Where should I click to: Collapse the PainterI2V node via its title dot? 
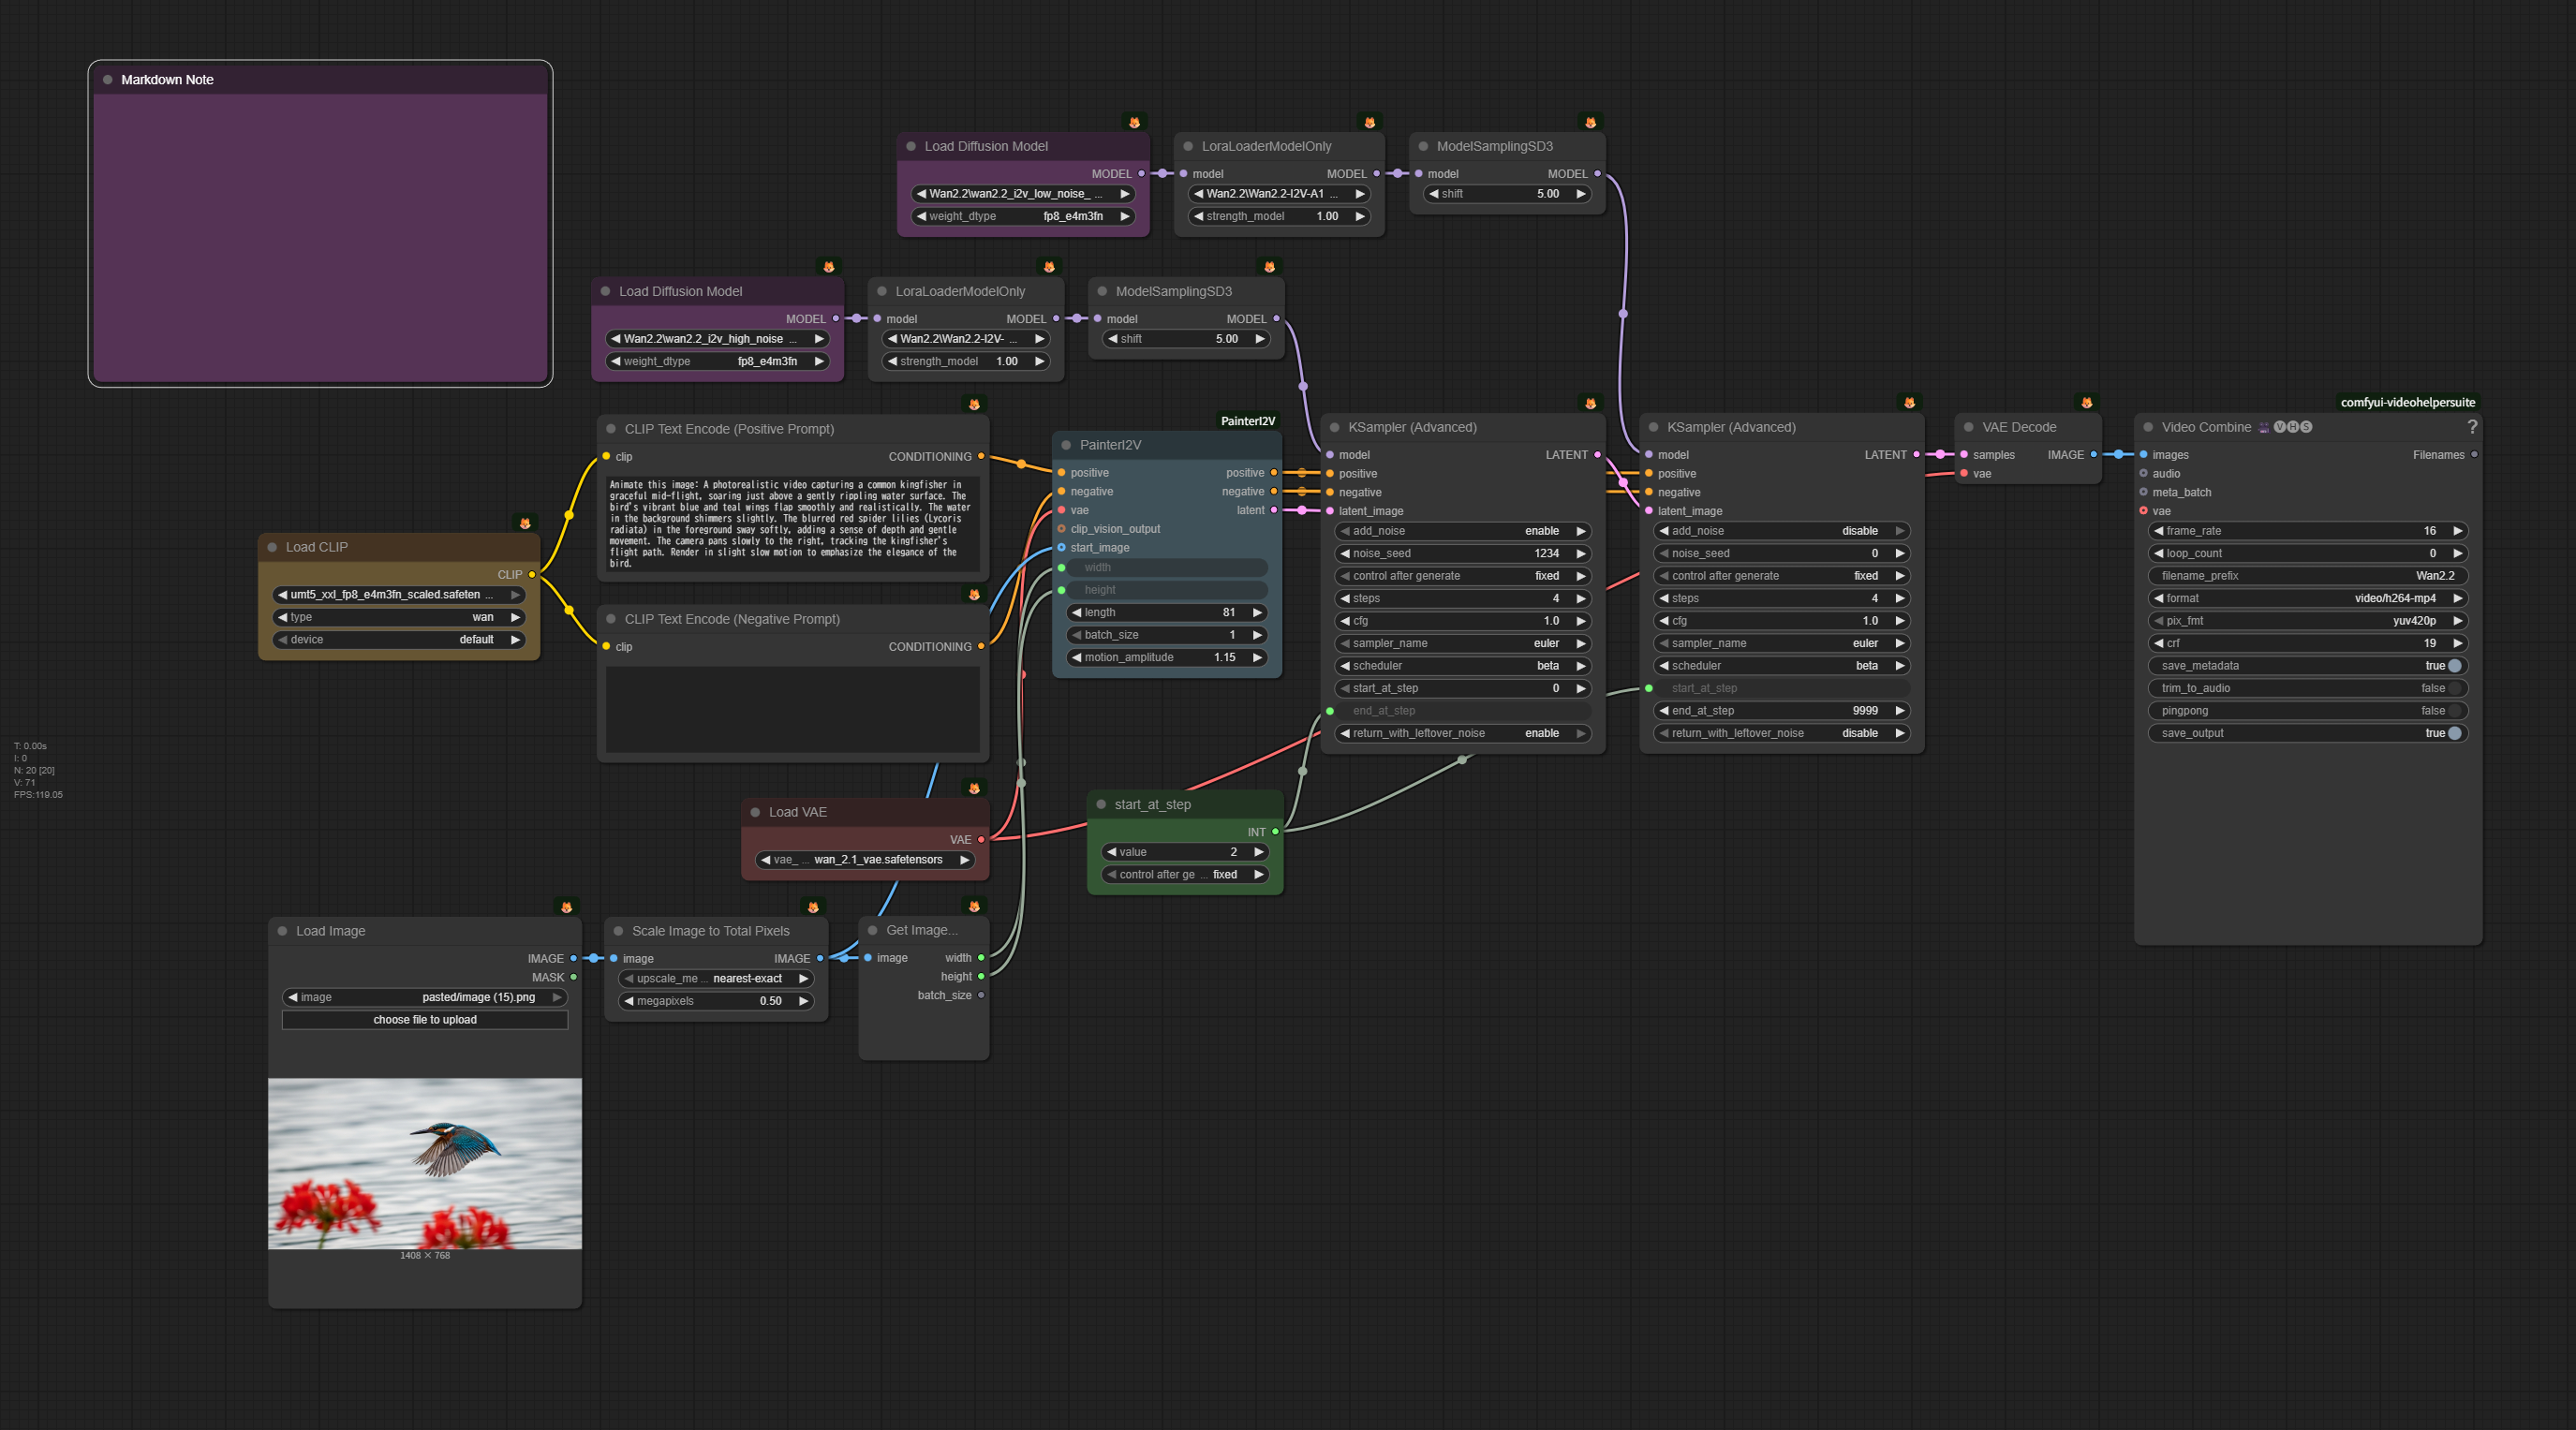(x=1066, y=445)
